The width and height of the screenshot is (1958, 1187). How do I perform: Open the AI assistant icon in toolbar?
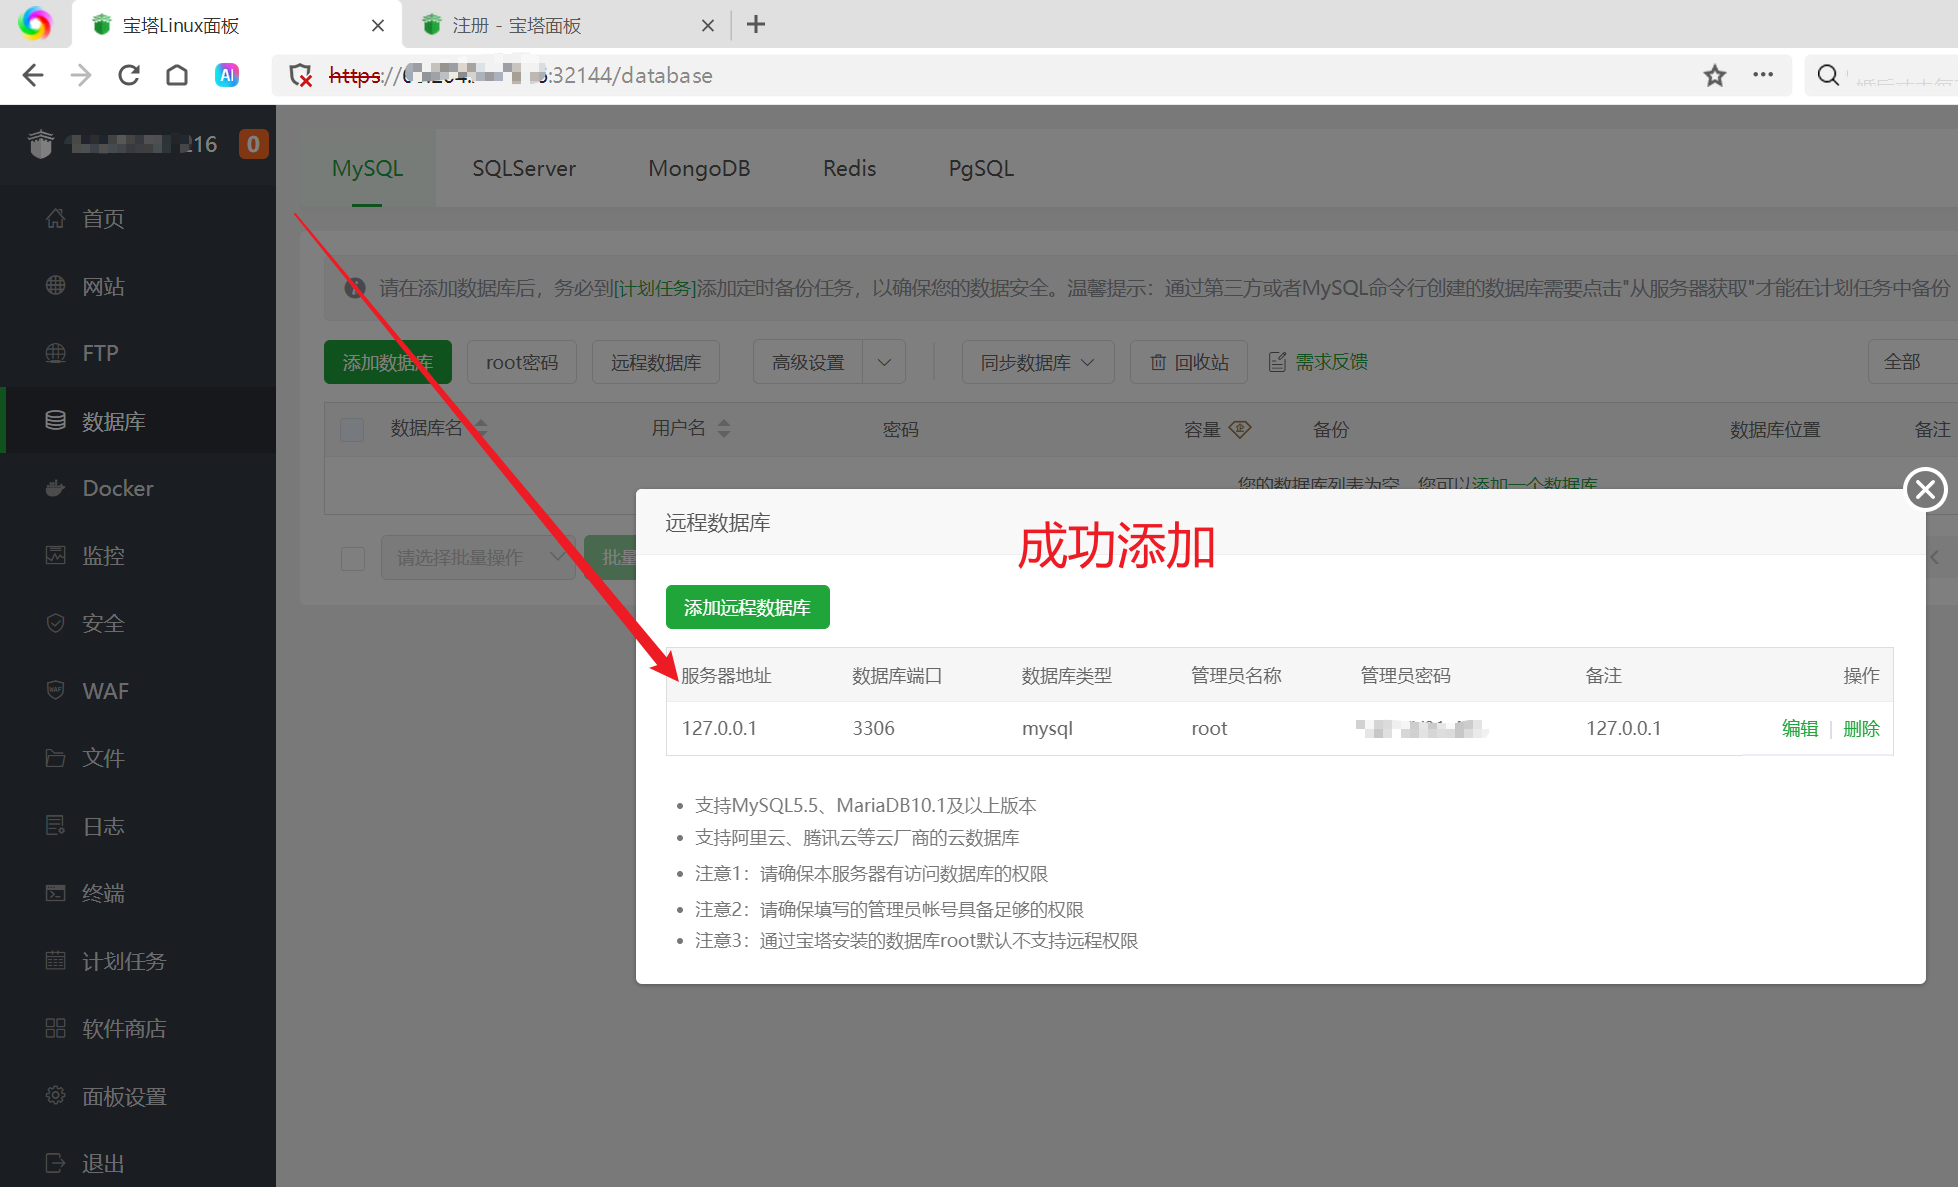tap(227, 75)
